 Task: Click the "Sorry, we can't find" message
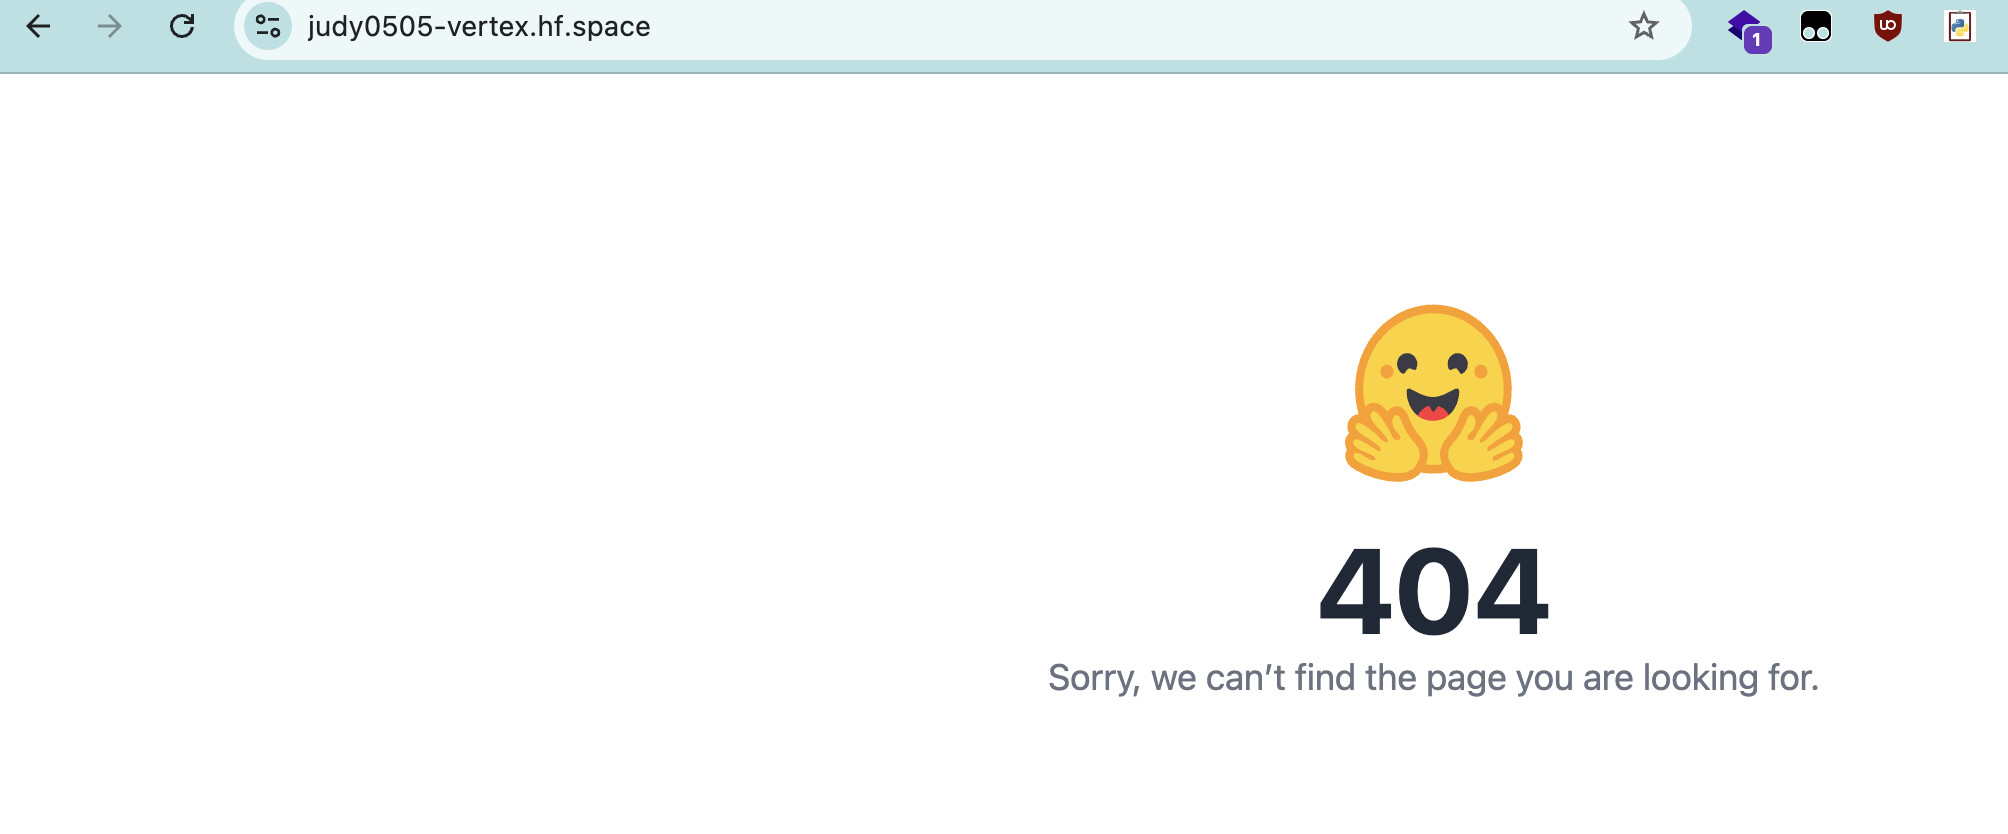(1203, 678)
